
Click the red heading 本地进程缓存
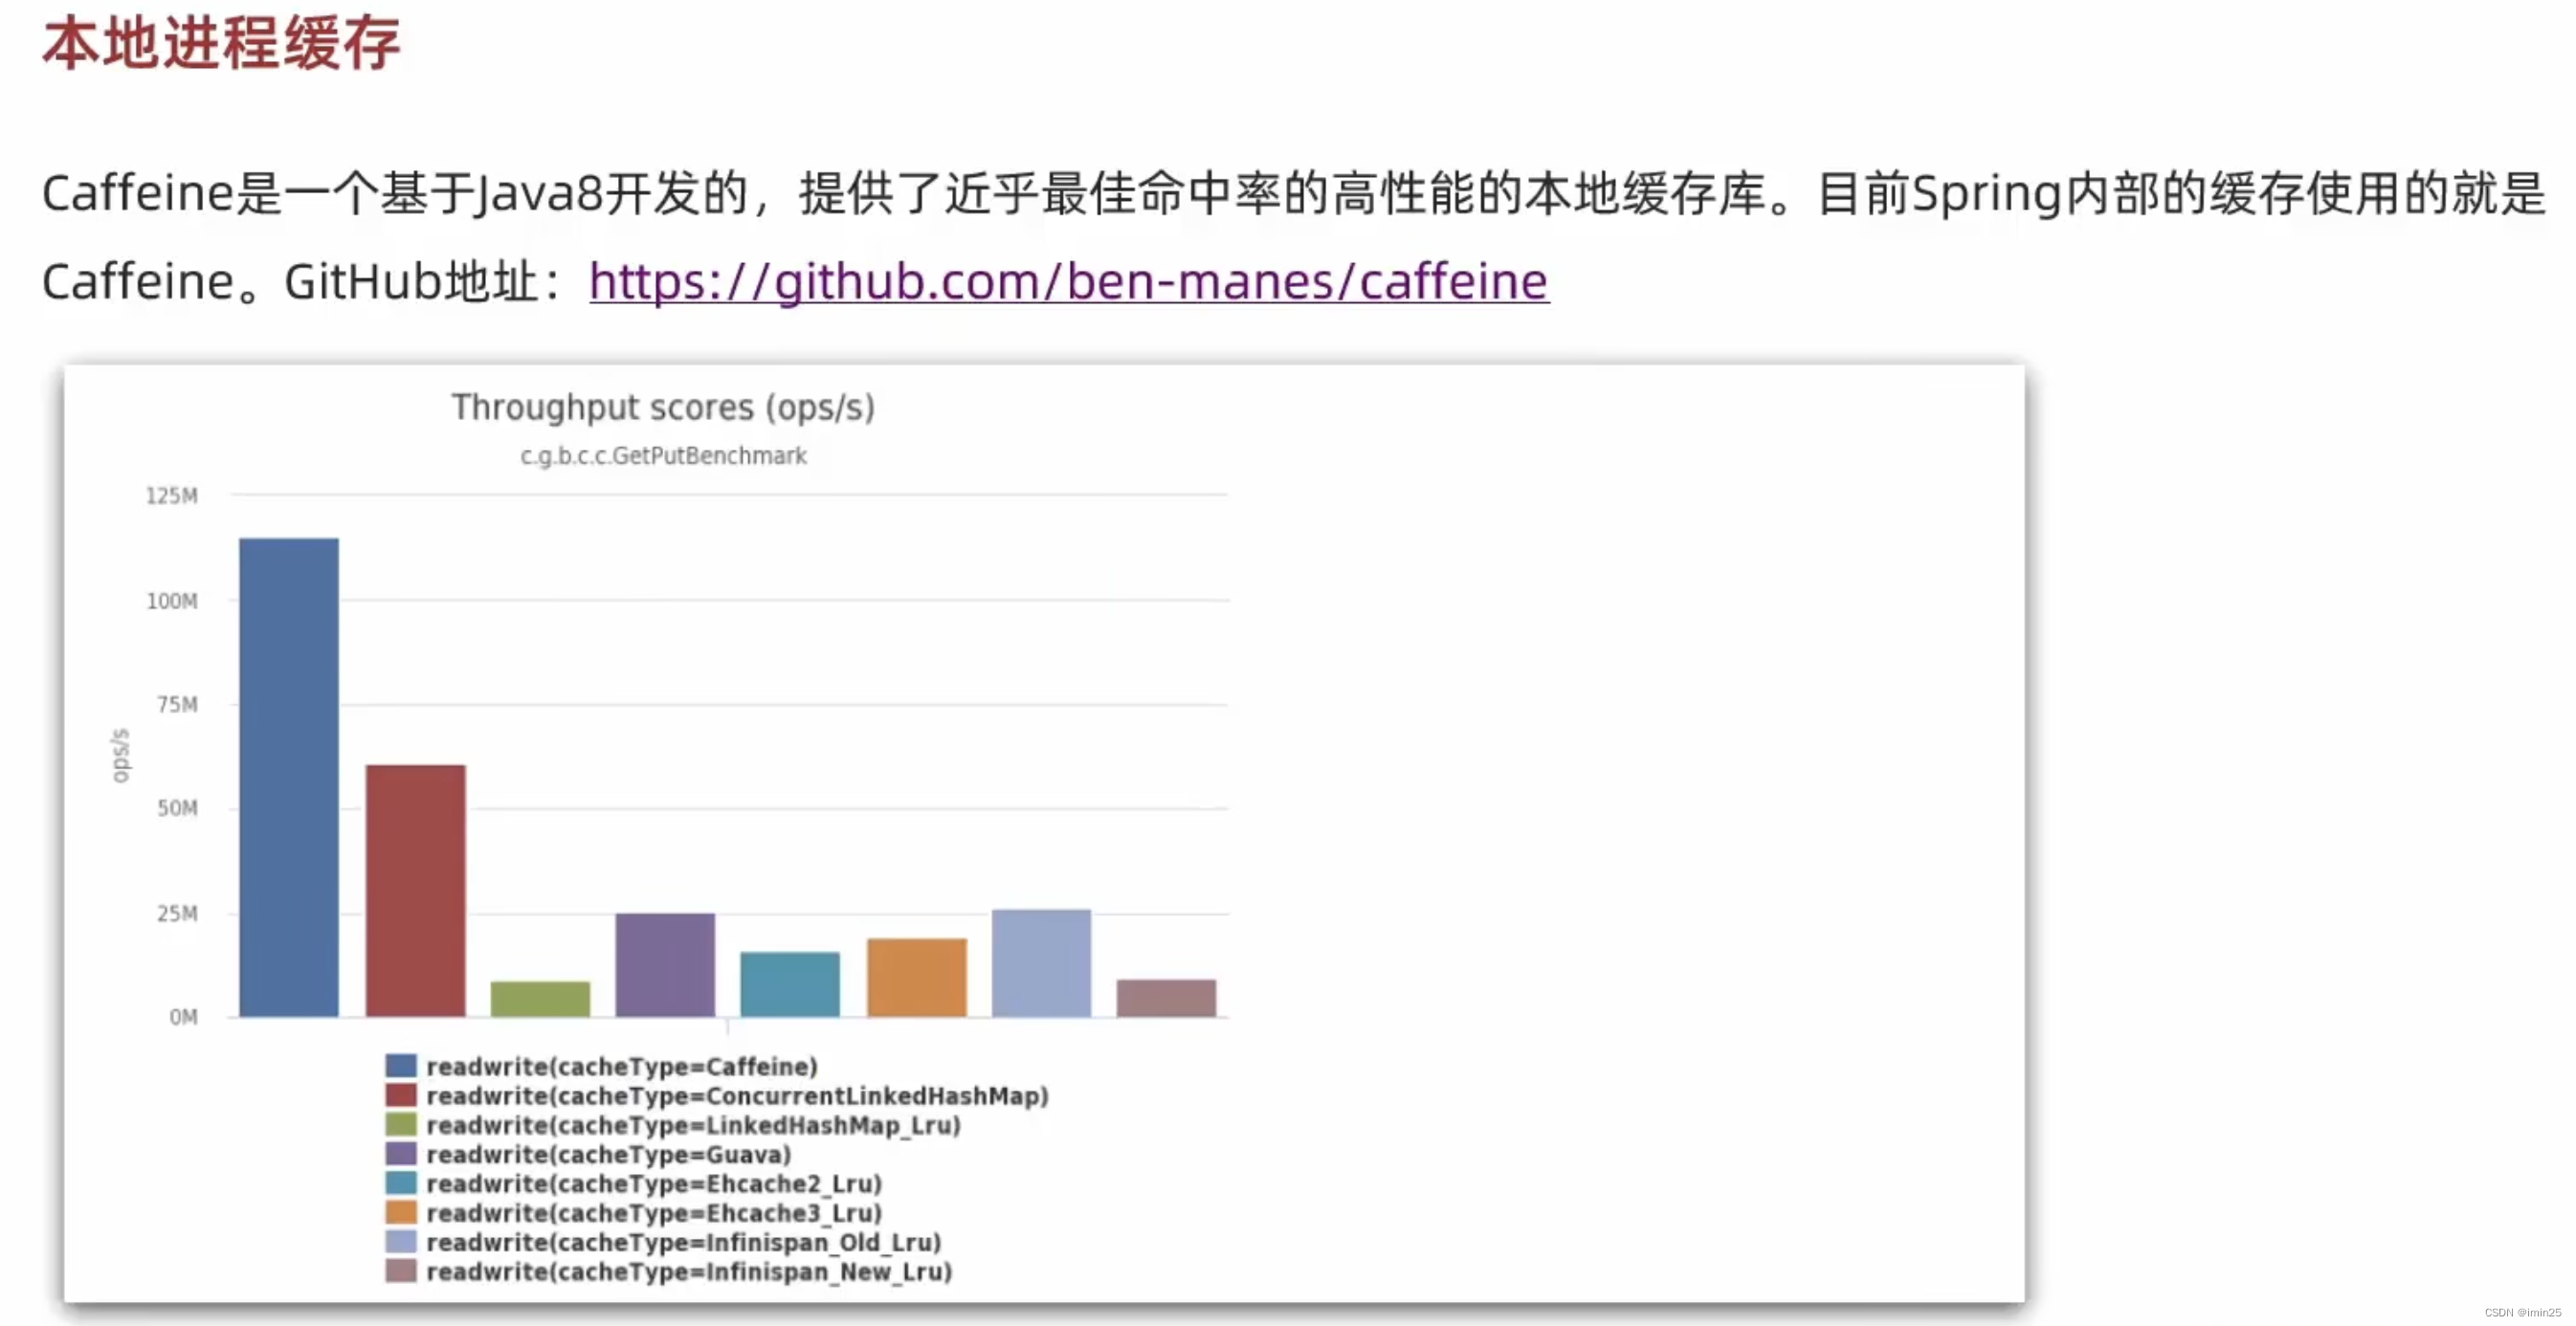point(222,43)
